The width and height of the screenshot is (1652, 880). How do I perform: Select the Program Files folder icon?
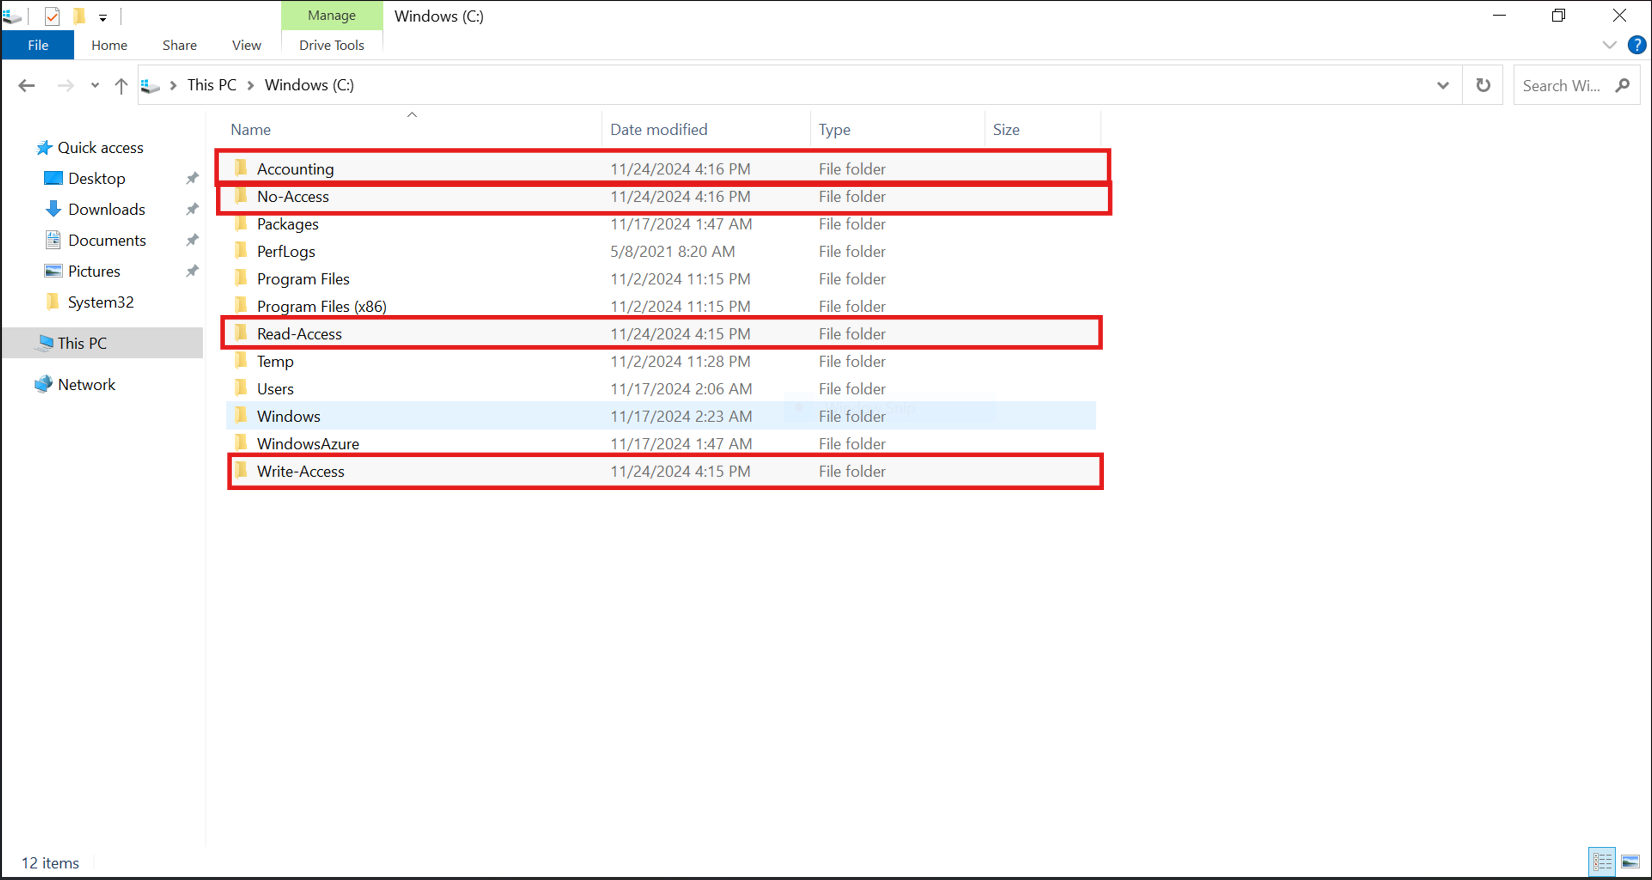click(241, 277)
